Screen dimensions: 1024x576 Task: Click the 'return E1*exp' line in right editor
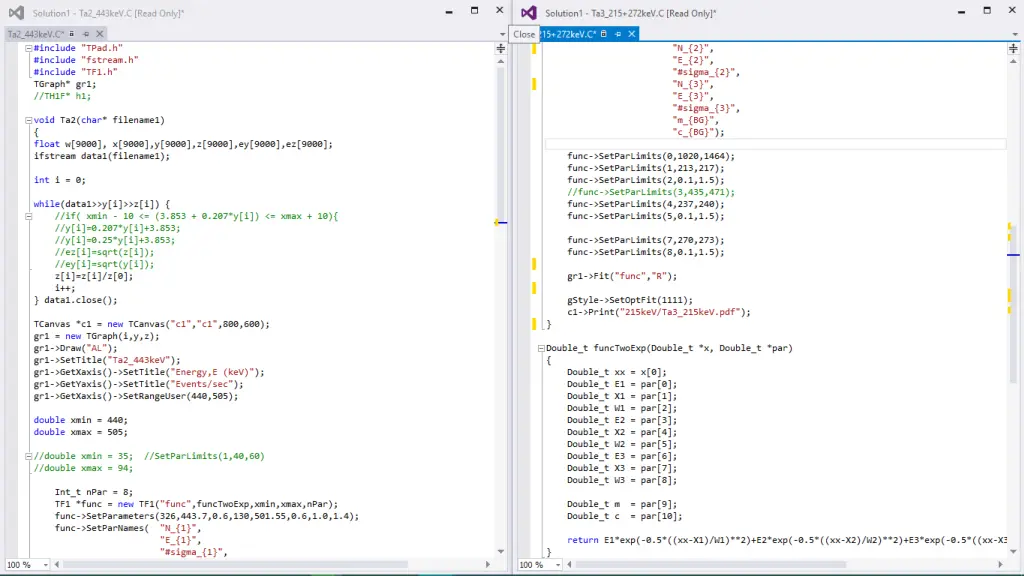(x=786, y=540)
